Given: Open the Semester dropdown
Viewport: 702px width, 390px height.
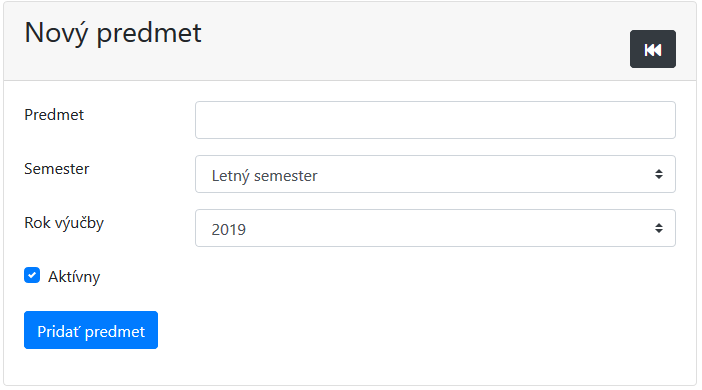Looking at the screenshot, I should [435, 174].
